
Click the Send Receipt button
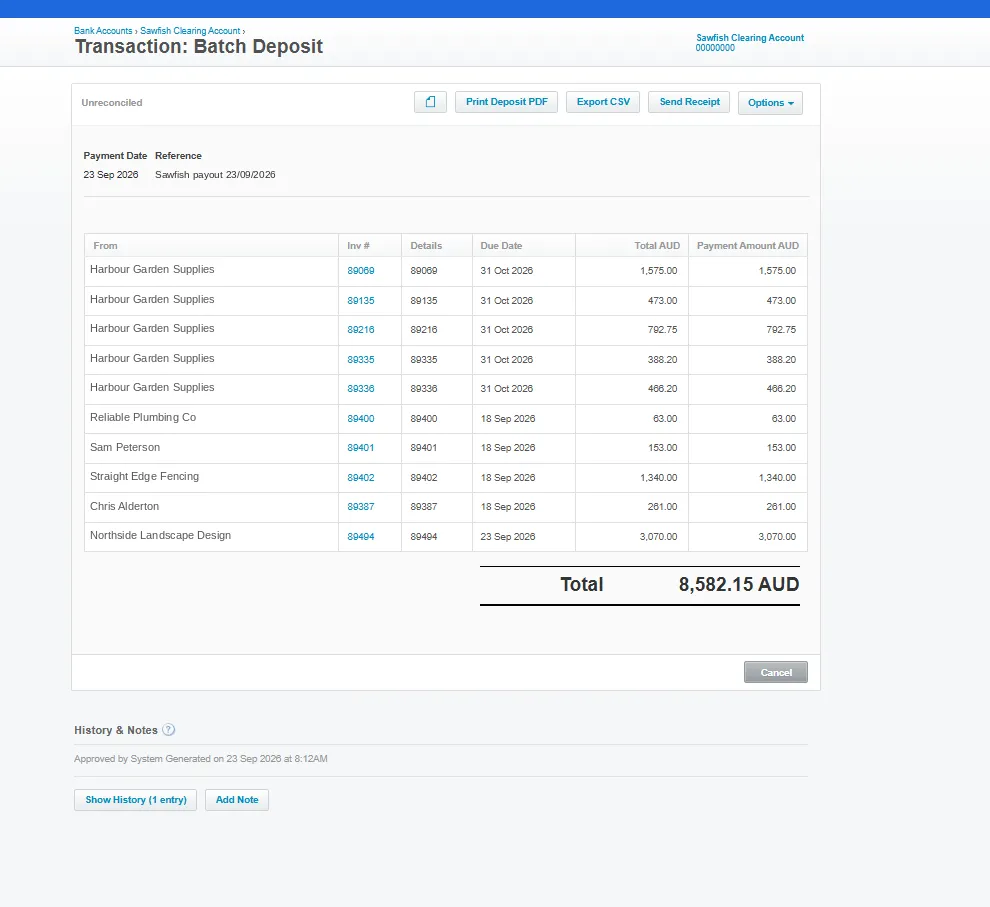pos(689,102)
